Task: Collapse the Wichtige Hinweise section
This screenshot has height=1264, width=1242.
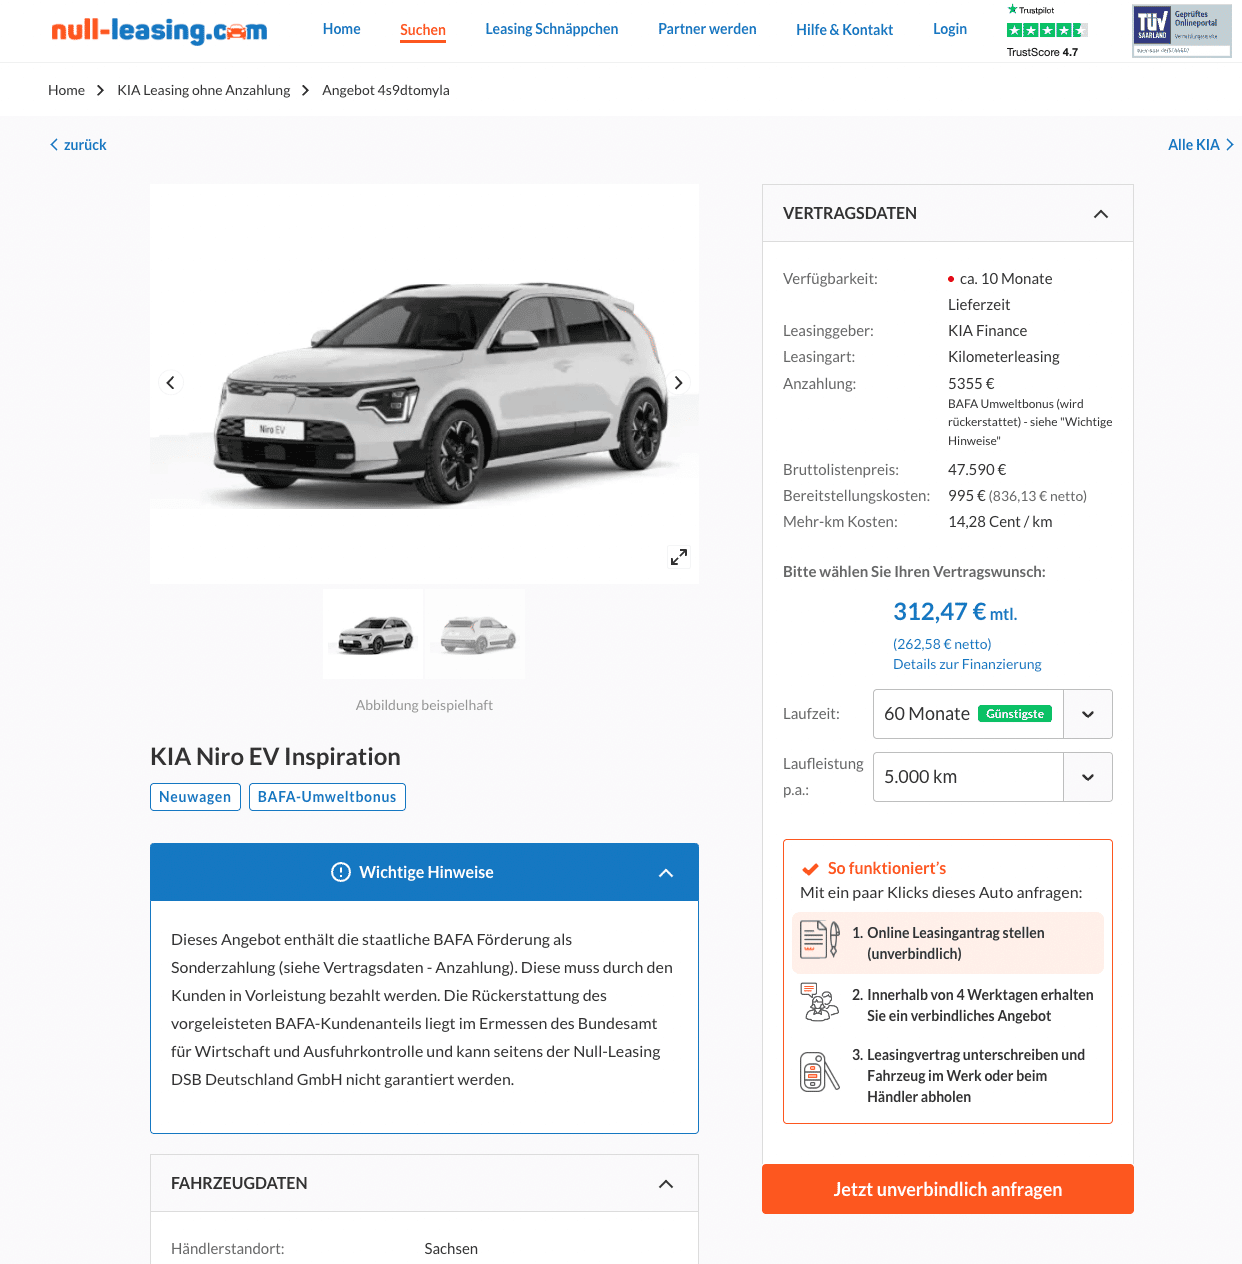Action: point(666,873)
